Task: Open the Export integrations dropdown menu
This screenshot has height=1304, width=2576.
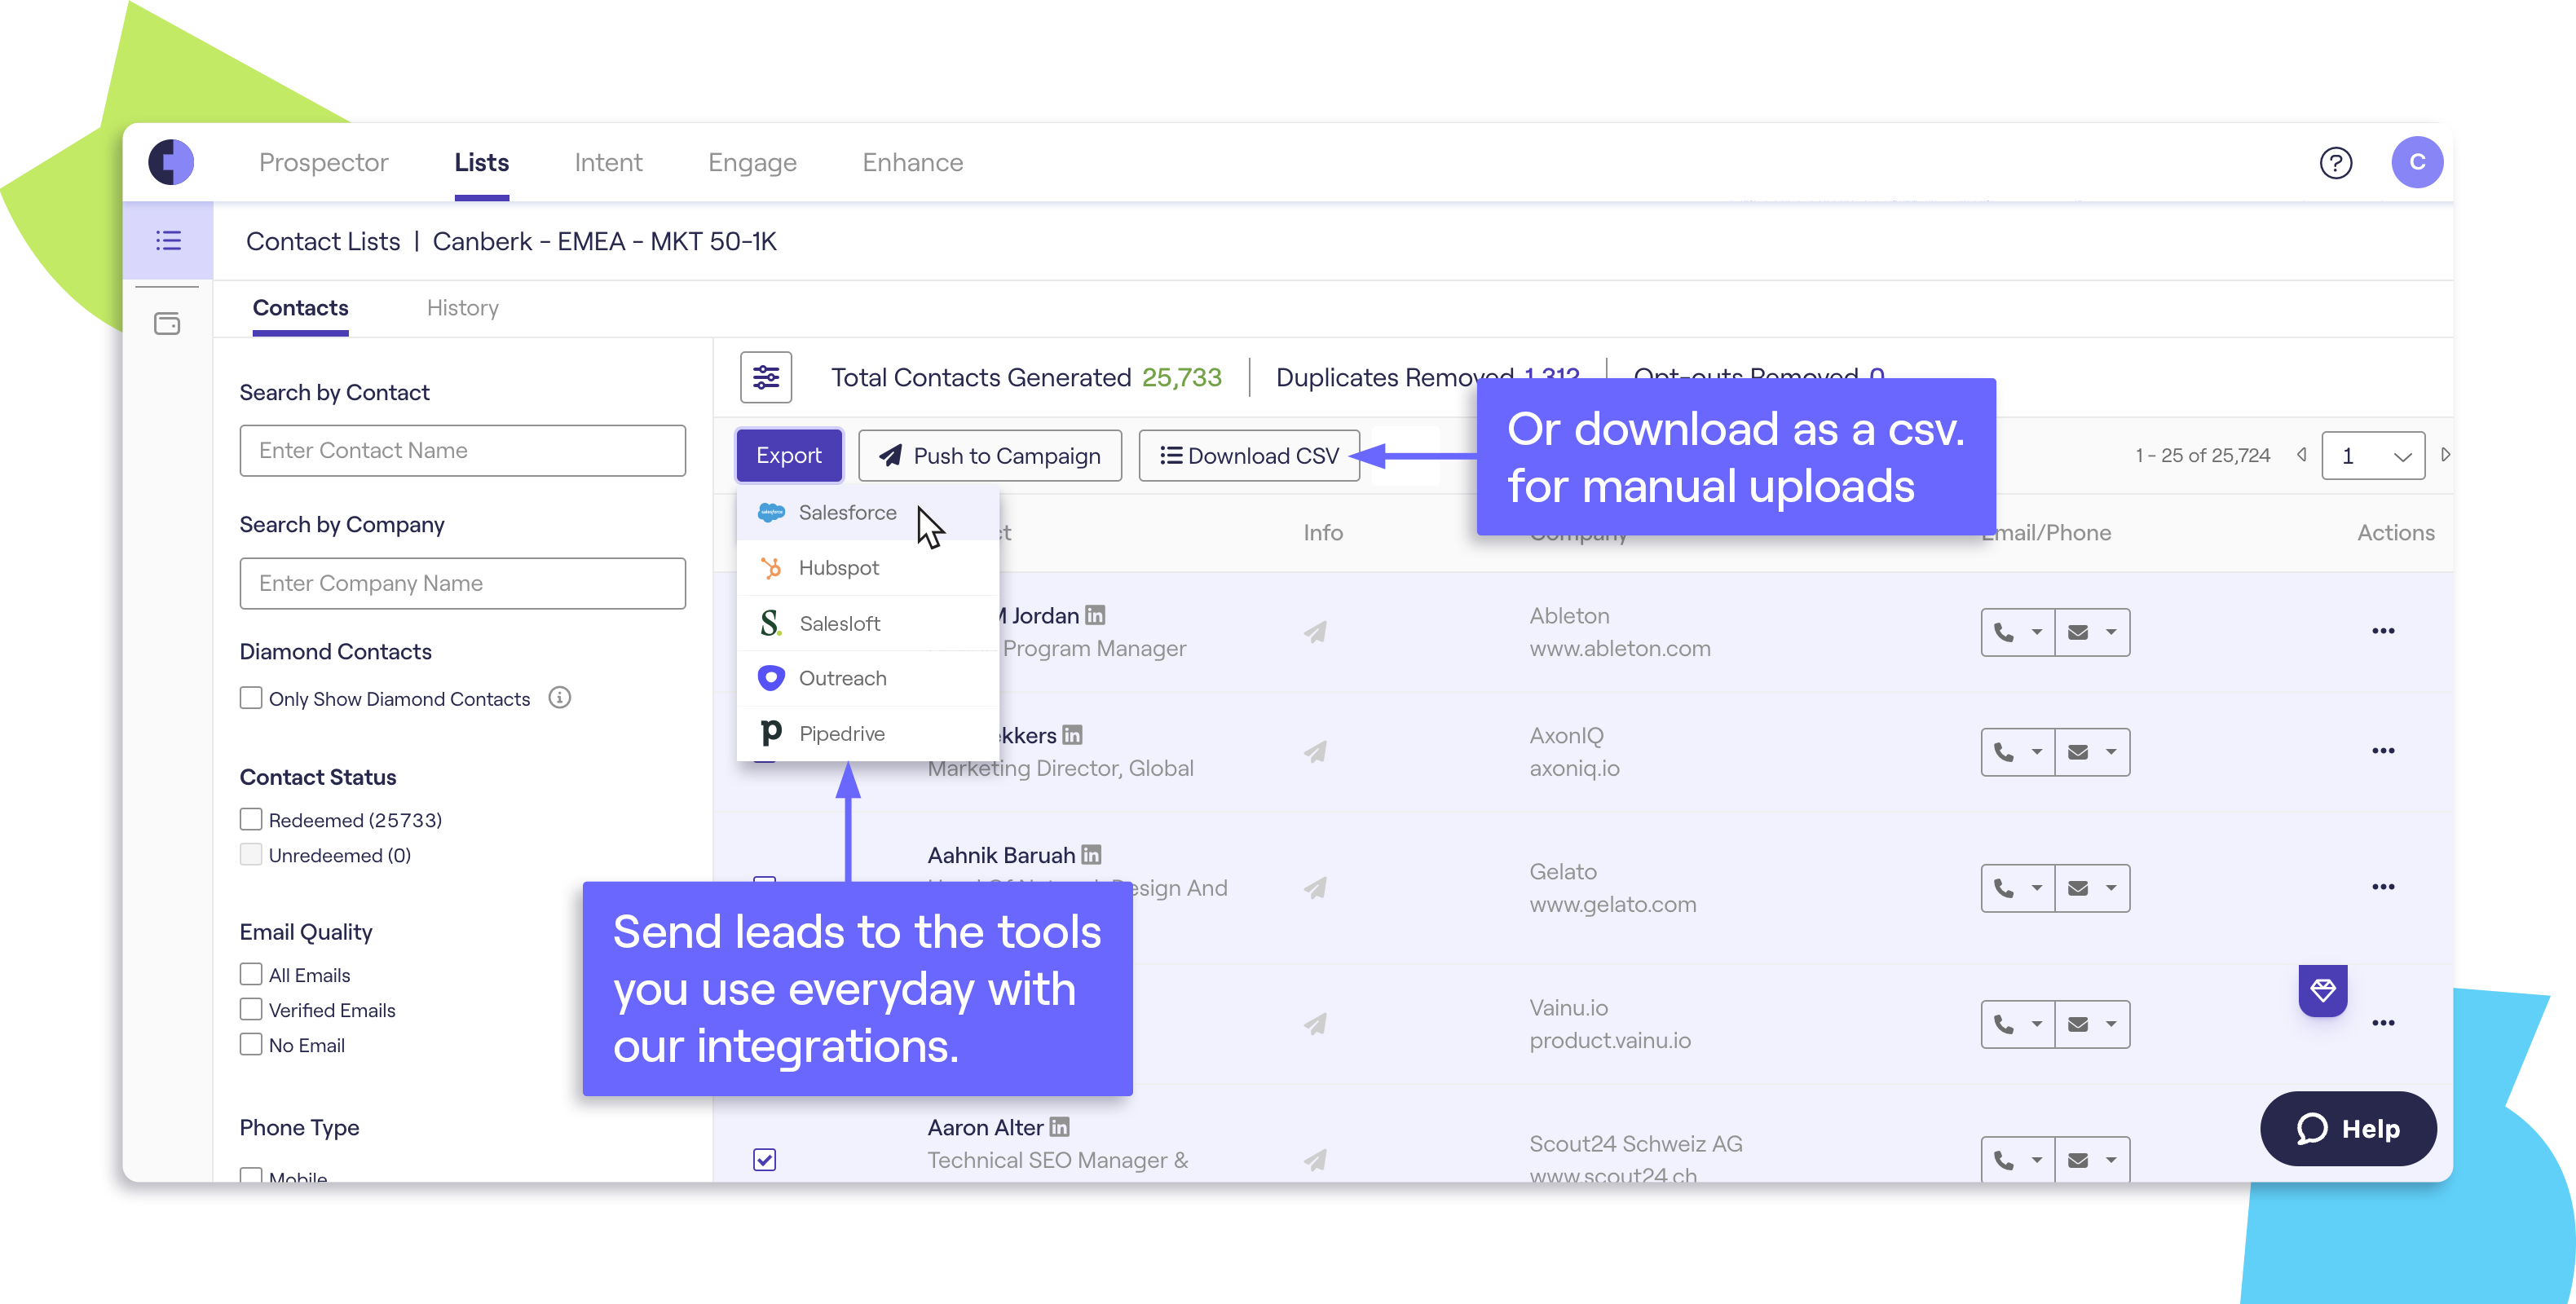Action: point(790,454)
